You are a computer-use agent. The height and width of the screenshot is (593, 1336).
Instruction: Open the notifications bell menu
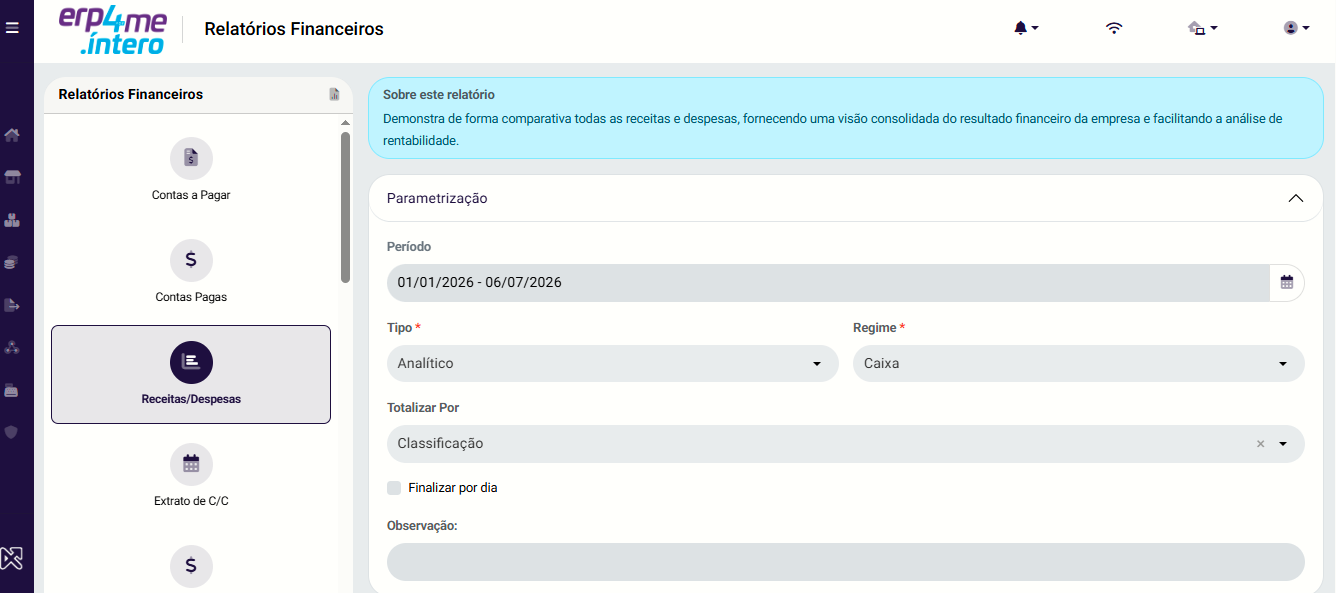[x=1026, y=28]
